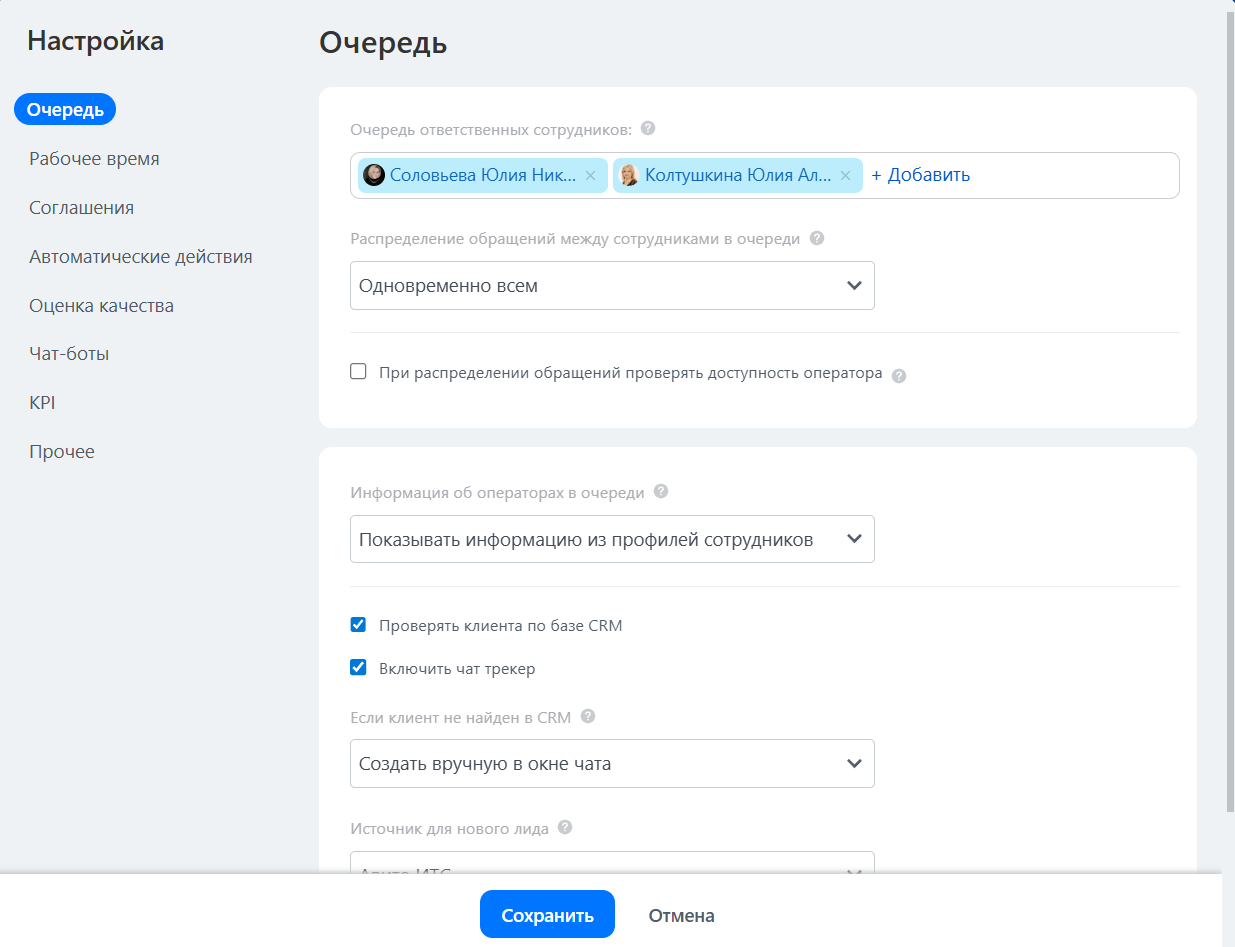Open Прочее settings section

click(x=62, y=451)
